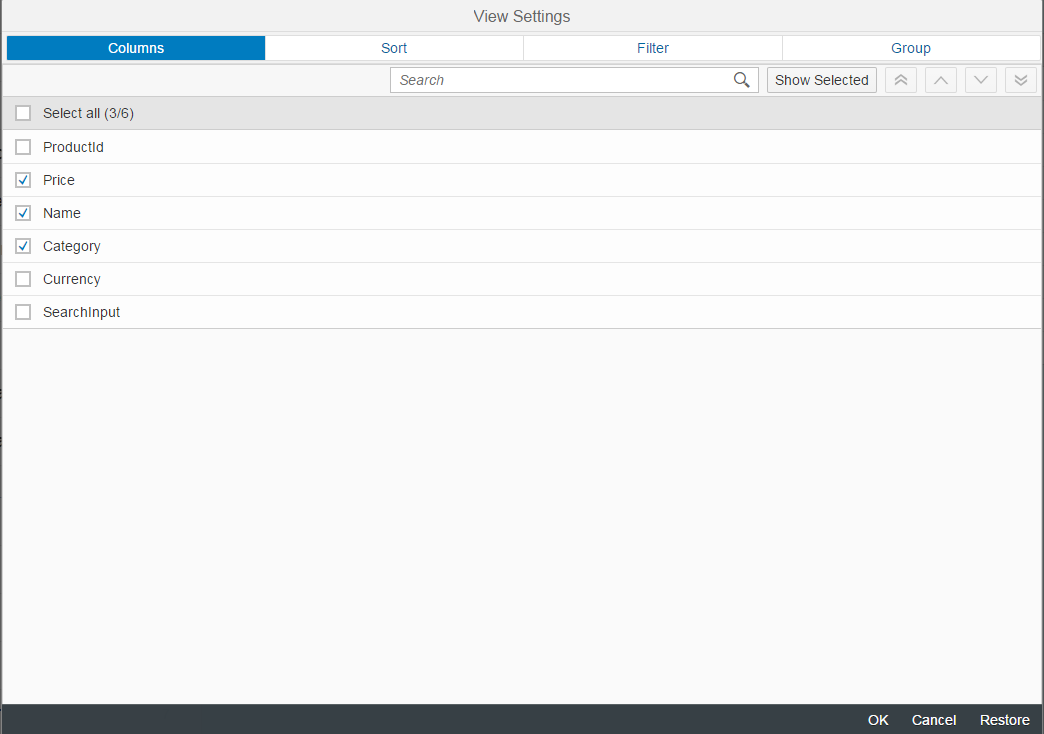Move selected column down one position
This screenshot has width=1044, height=734.
(x=981, y=80)
